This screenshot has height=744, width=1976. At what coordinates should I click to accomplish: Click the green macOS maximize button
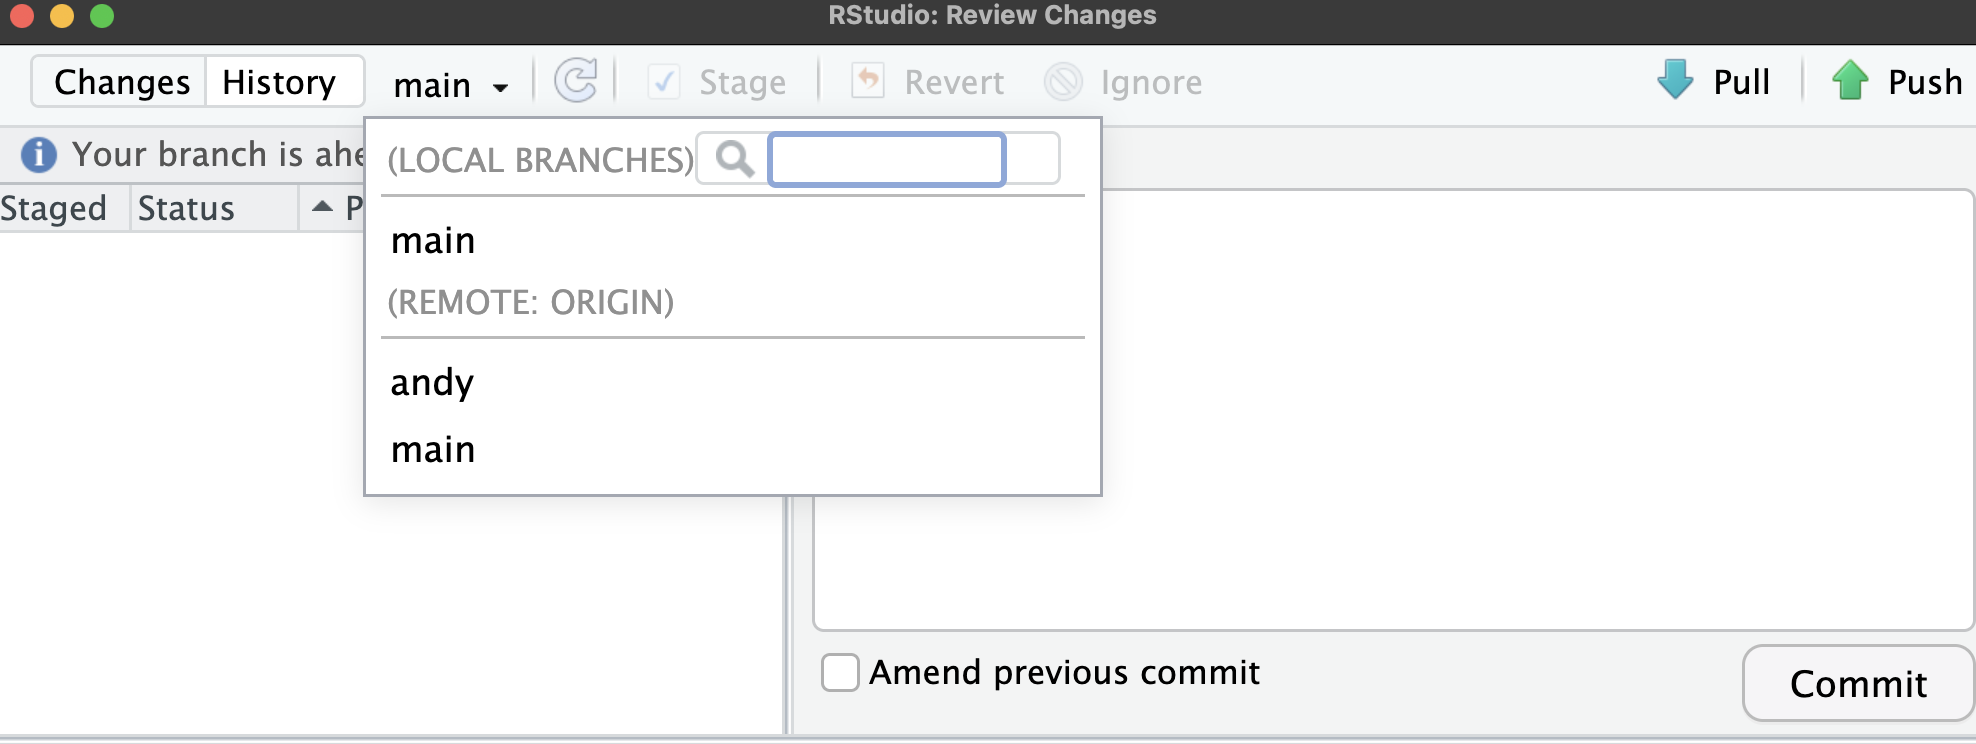(102, 16)
